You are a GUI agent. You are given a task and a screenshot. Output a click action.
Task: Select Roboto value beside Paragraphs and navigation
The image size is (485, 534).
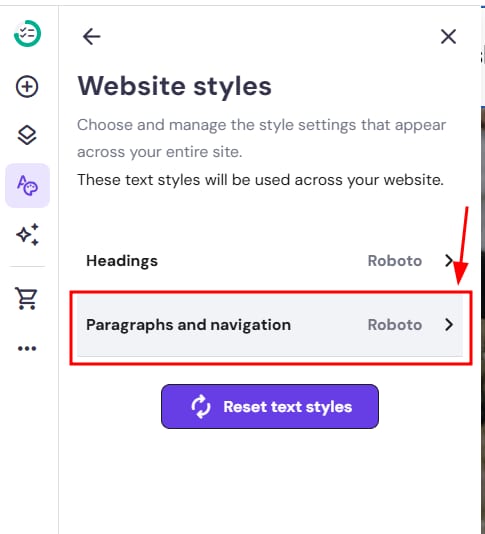pyautogui.click(x=395, y=325)
